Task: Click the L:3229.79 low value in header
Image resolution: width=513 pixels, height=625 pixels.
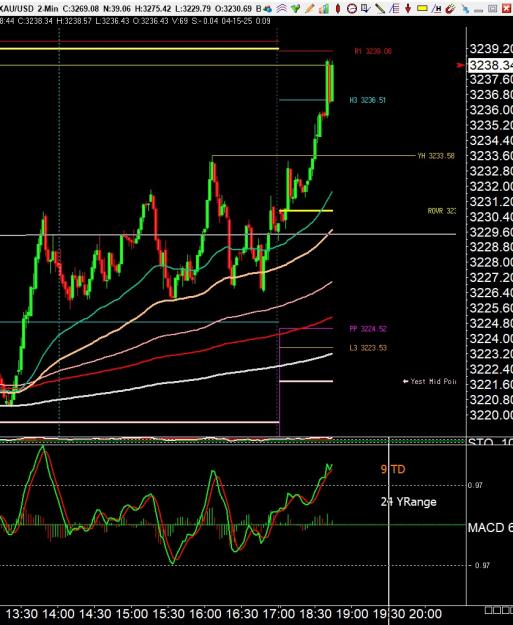Action: (193, 8)
